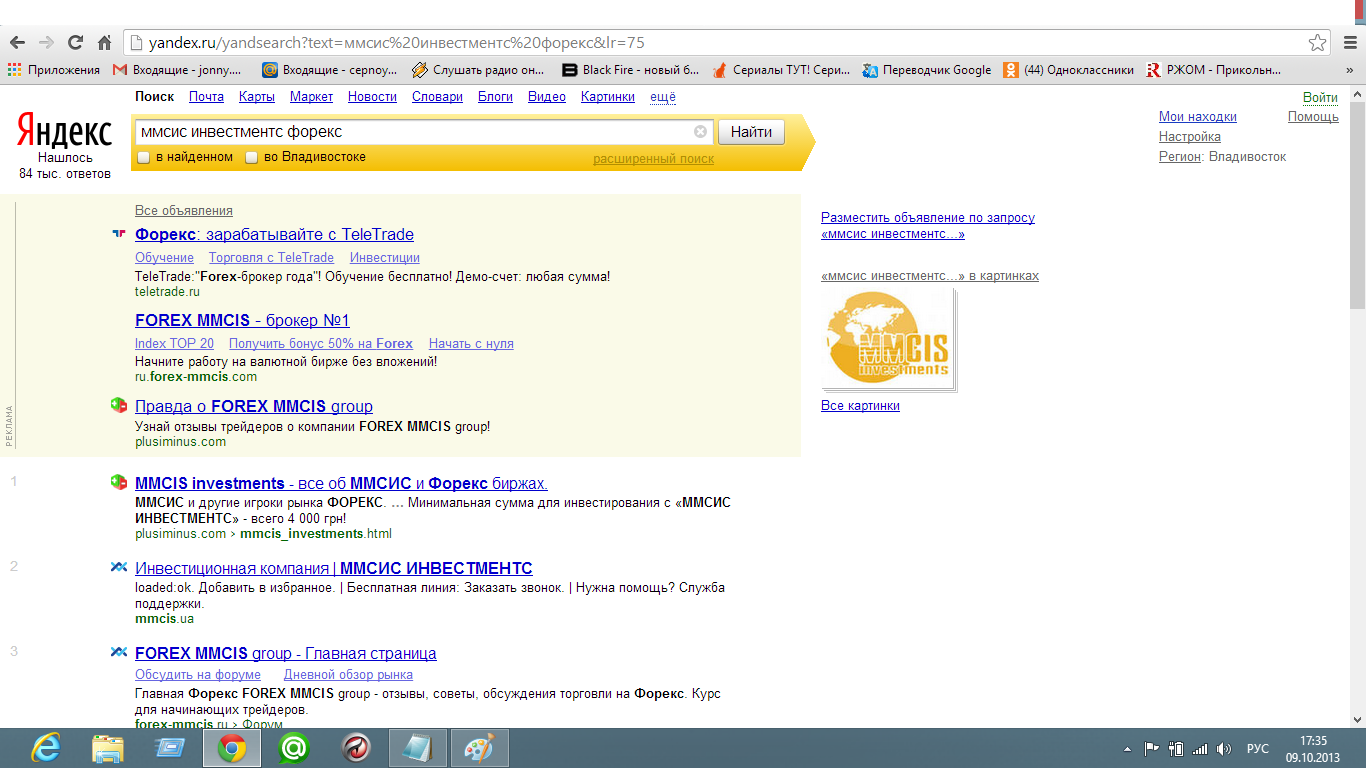Image resolution: width=1366 pixels, height=768 pixels.
Task: Open the Видео tab
Action: tap(547, 97)
